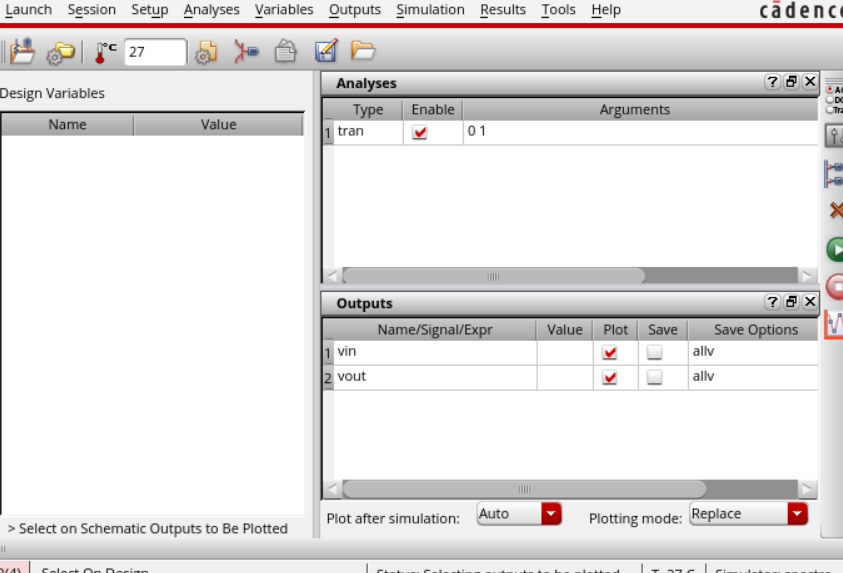Open the Tools menu
The width and height of the screenshot is (843, 573).
pos(558,10)
